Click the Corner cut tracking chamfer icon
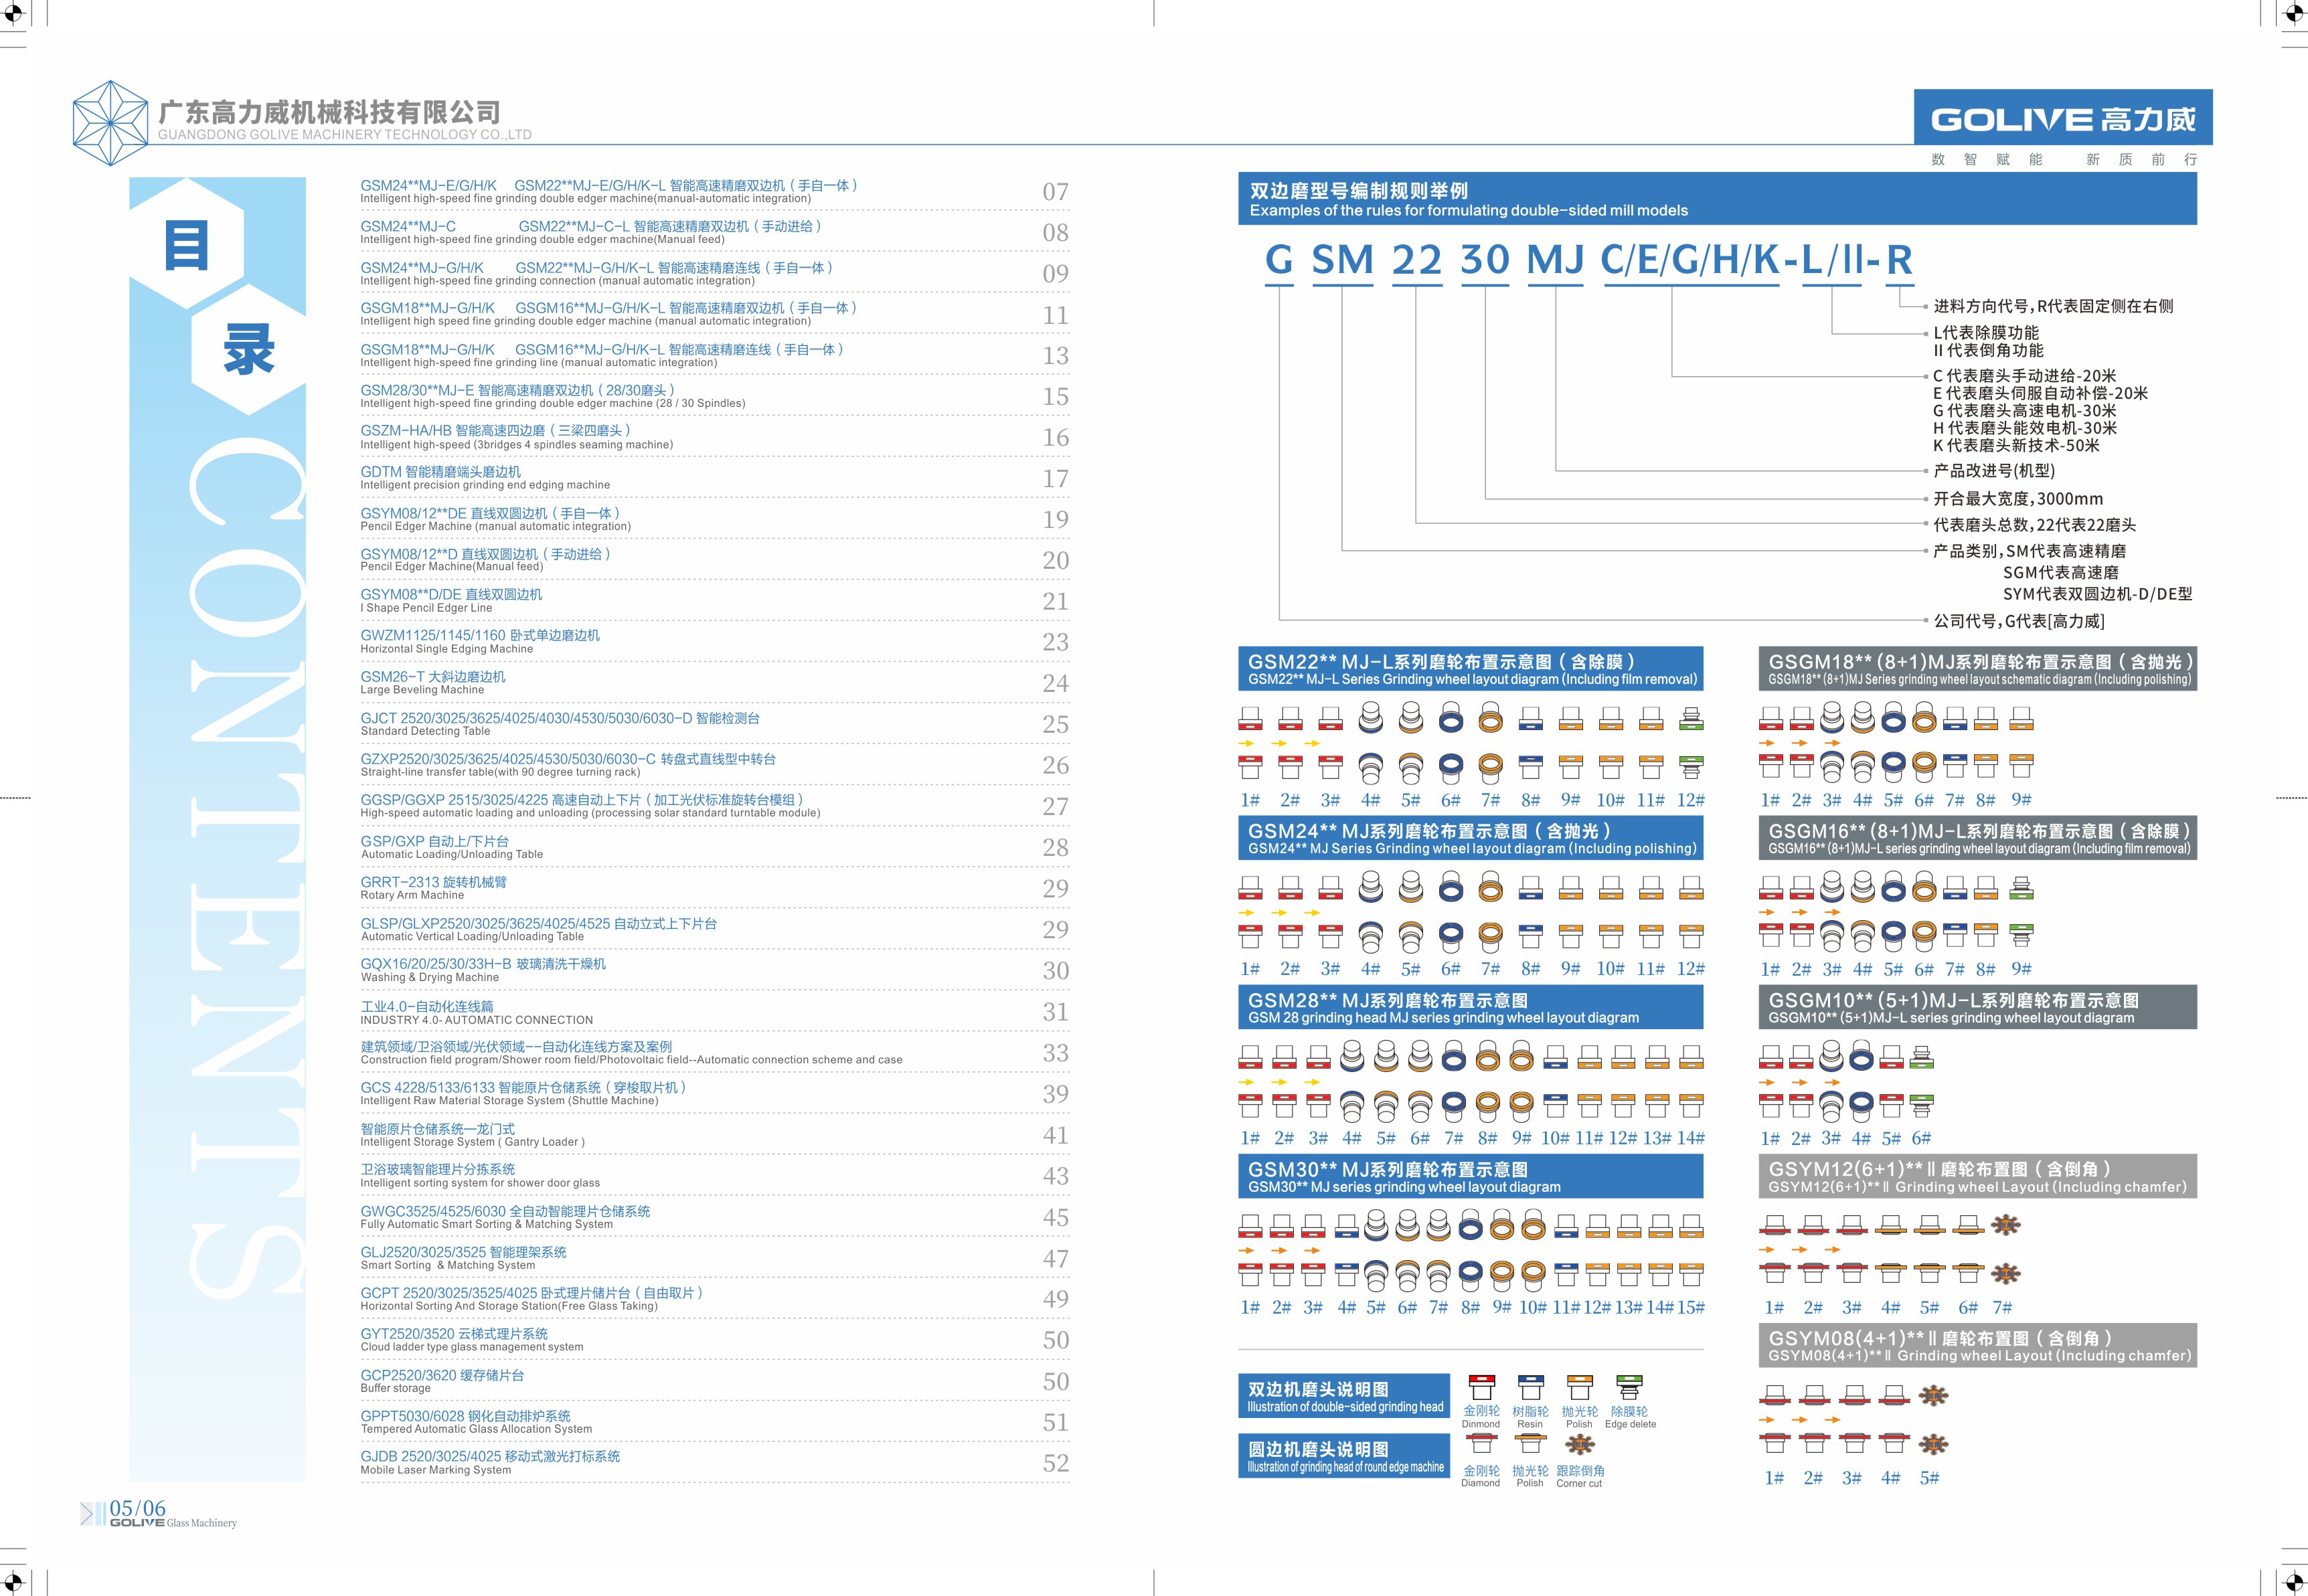 1579,1444
